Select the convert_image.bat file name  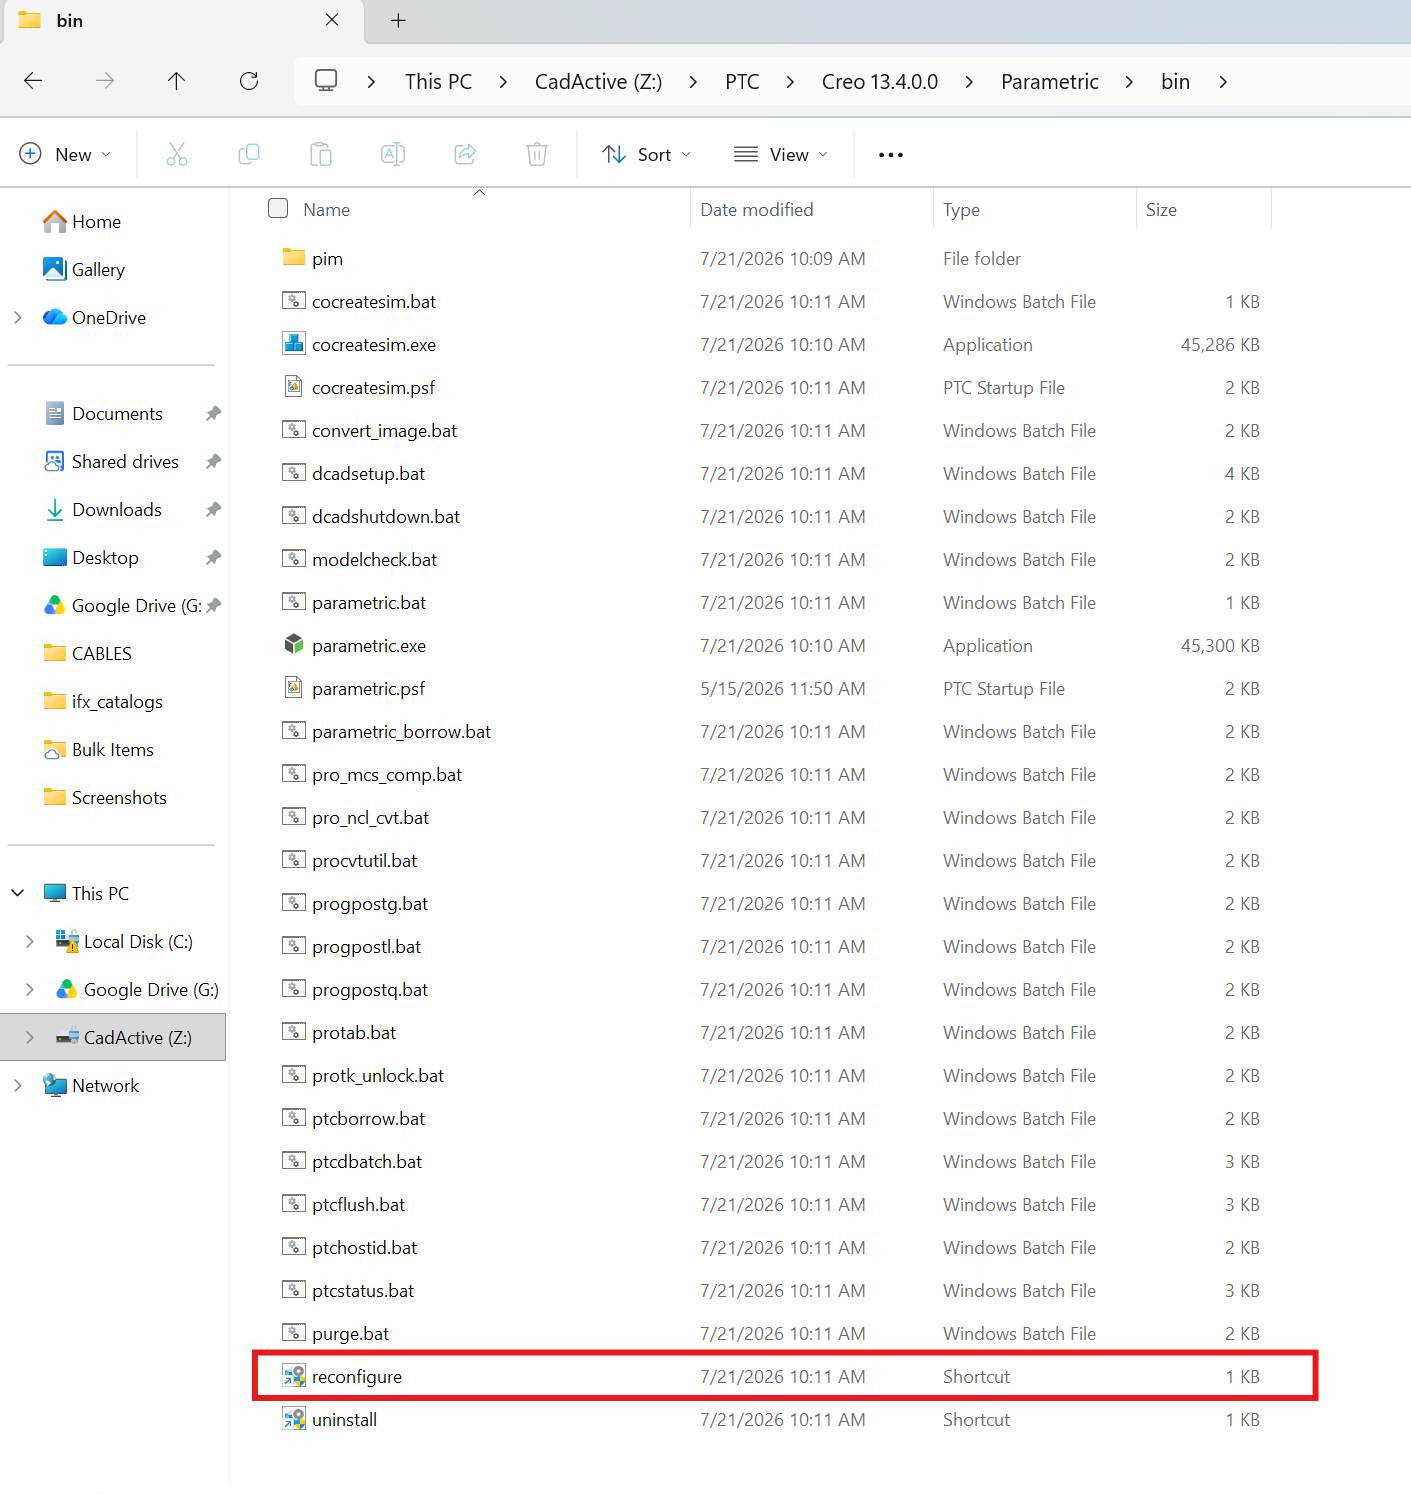click(x=384, y=430)
